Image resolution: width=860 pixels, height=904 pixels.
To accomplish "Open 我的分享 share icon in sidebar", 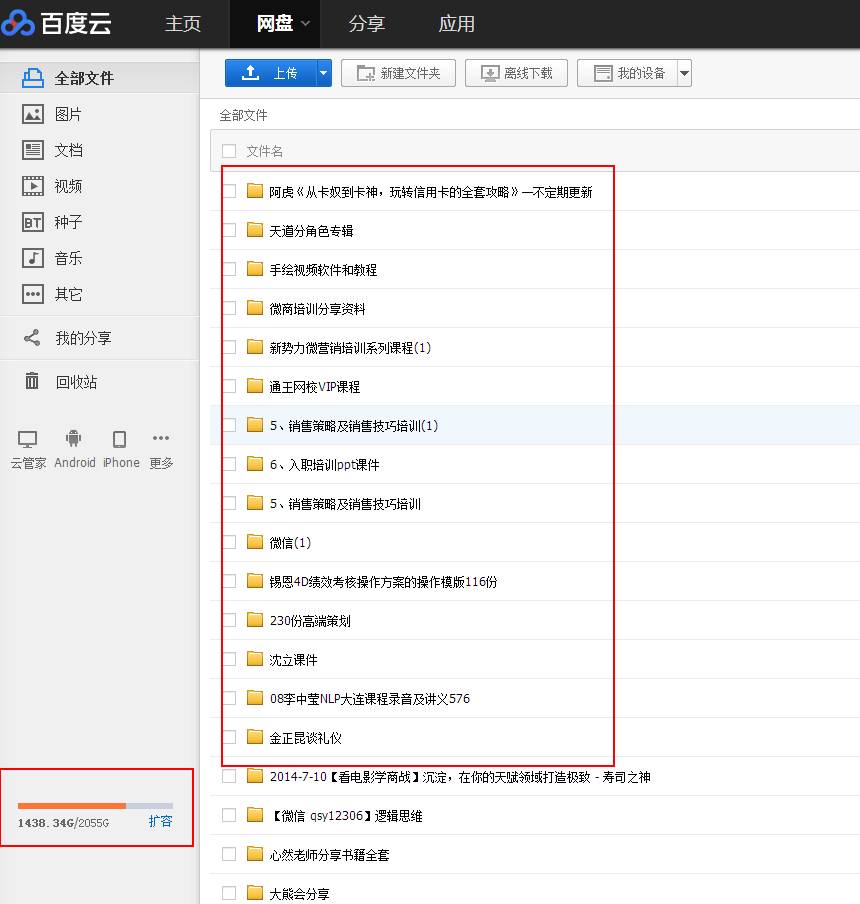I will pyautogui.click(x=33, y=338).
